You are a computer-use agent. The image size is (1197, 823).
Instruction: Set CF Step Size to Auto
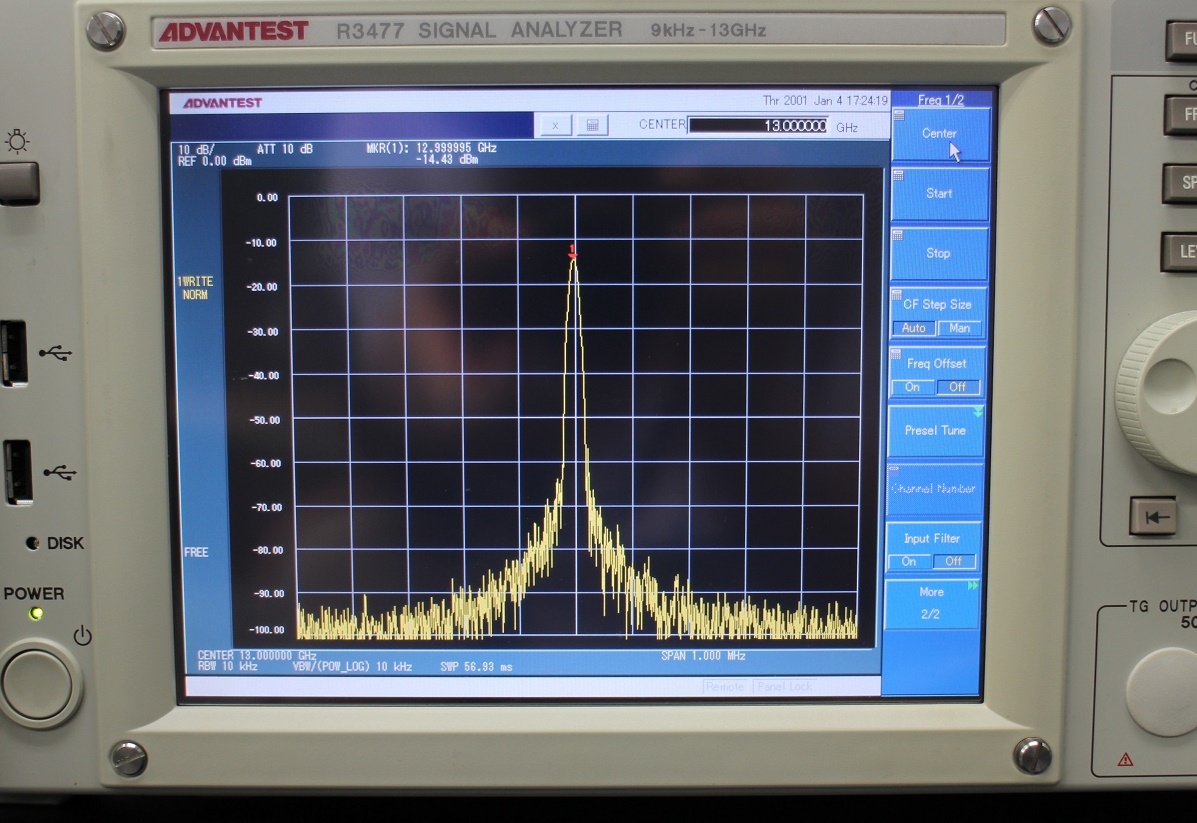[914, 328]
